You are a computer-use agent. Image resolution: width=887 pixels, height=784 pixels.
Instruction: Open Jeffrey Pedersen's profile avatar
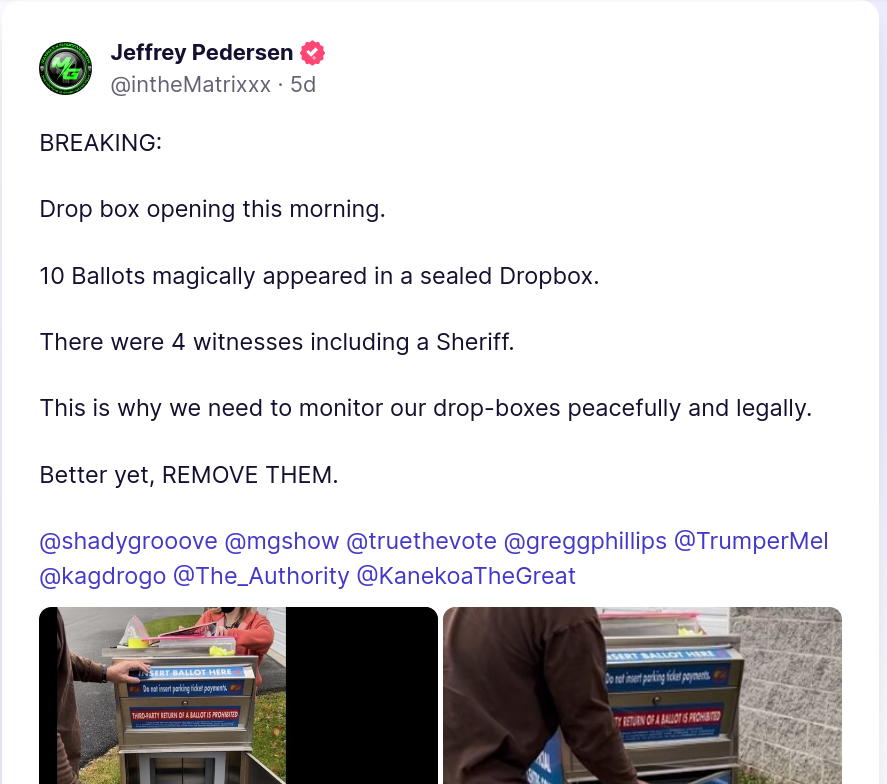point(66,68)
